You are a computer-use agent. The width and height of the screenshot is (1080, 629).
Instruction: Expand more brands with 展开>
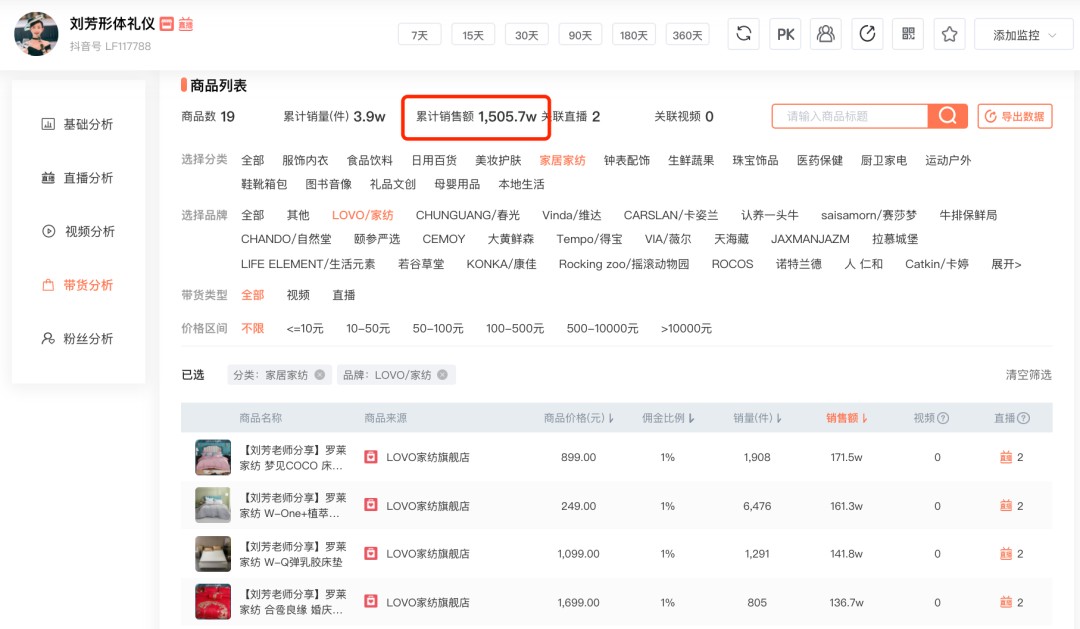(x=1006, y=264)
